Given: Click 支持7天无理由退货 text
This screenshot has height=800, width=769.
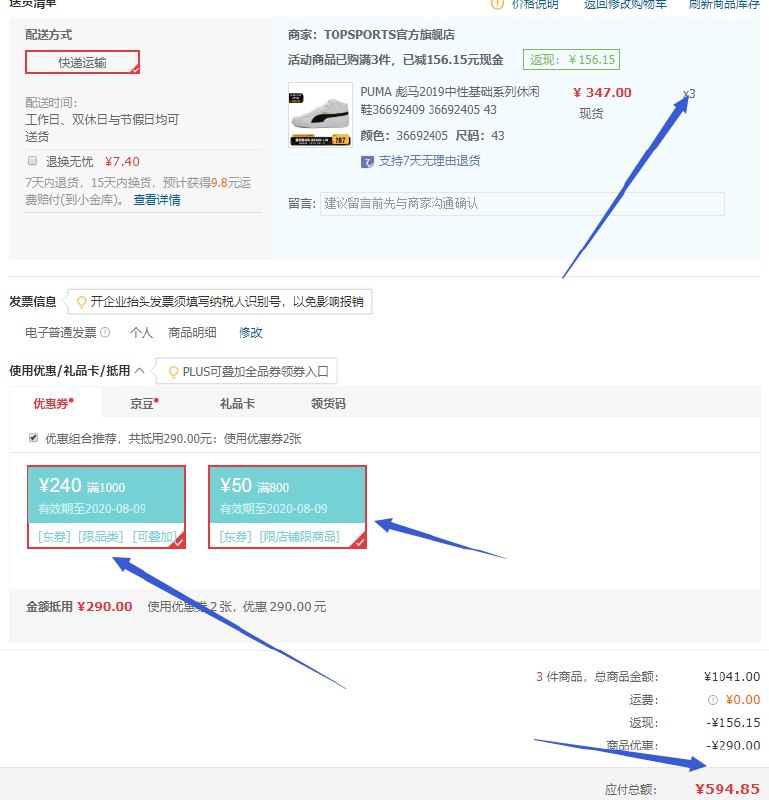Looking at the screenshot, I should click(429, 161).
